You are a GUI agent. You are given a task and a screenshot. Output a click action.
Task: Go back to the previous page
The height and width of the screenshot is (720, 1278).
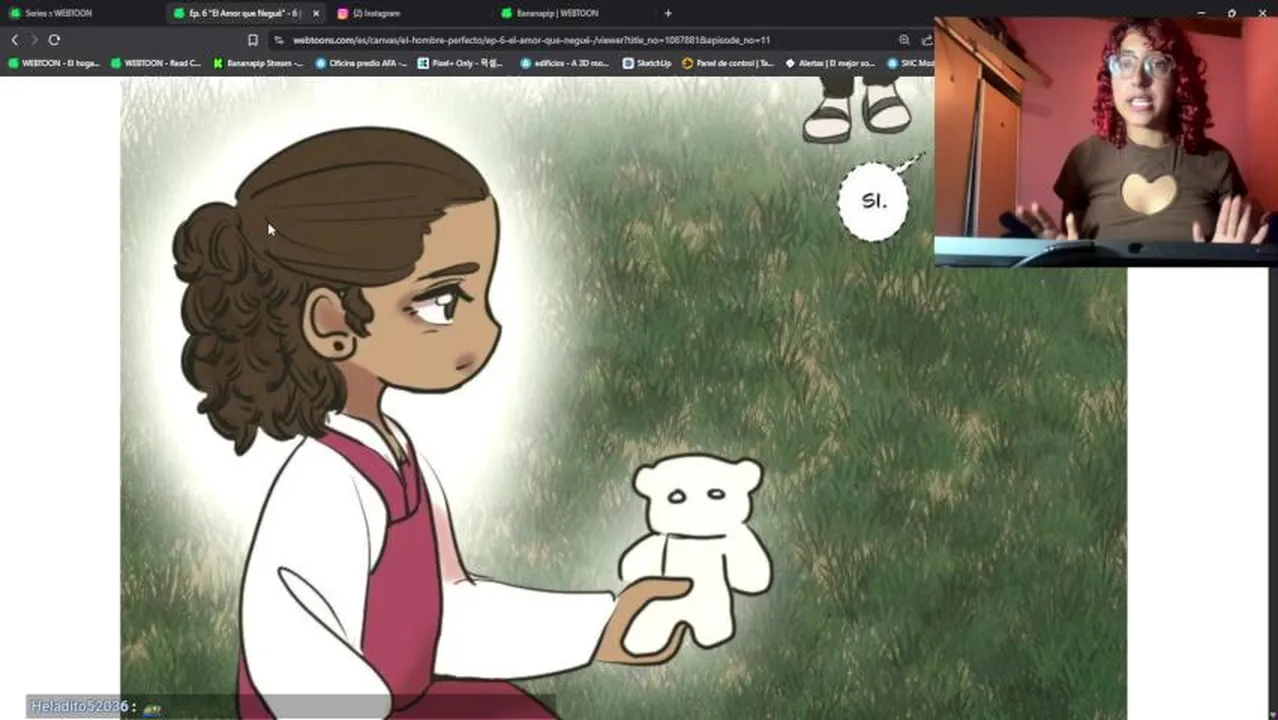tap(14, 40)
